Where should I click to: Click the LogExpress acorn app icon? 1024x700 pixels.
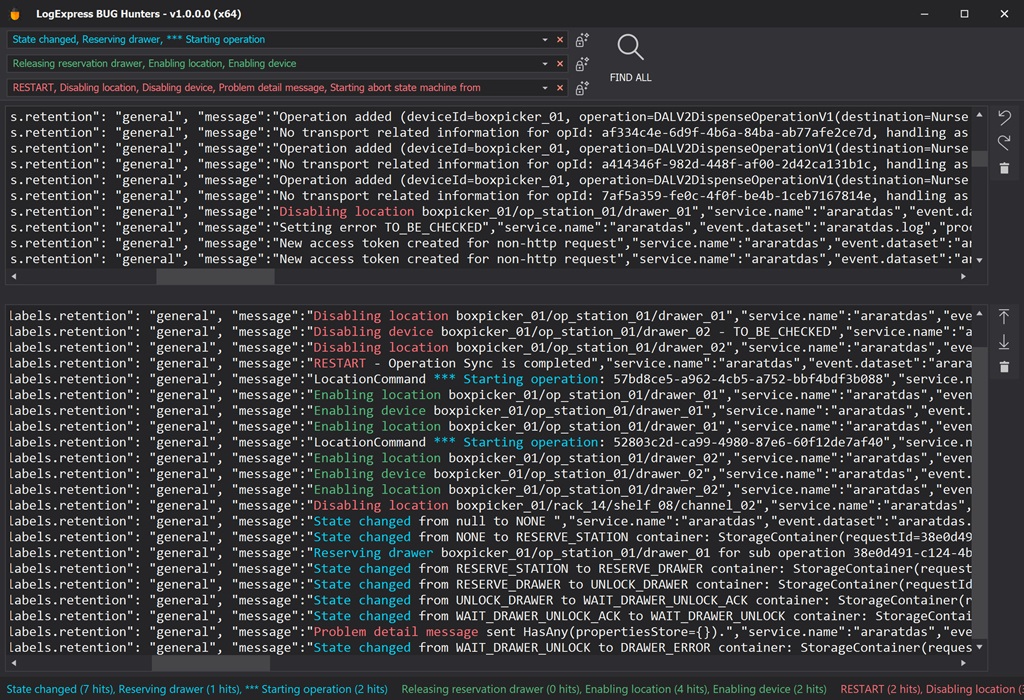tap(14, 14)
